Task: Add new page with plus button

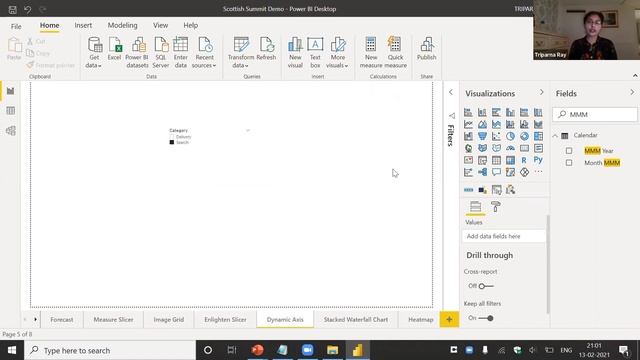Action: click(449, 320)
